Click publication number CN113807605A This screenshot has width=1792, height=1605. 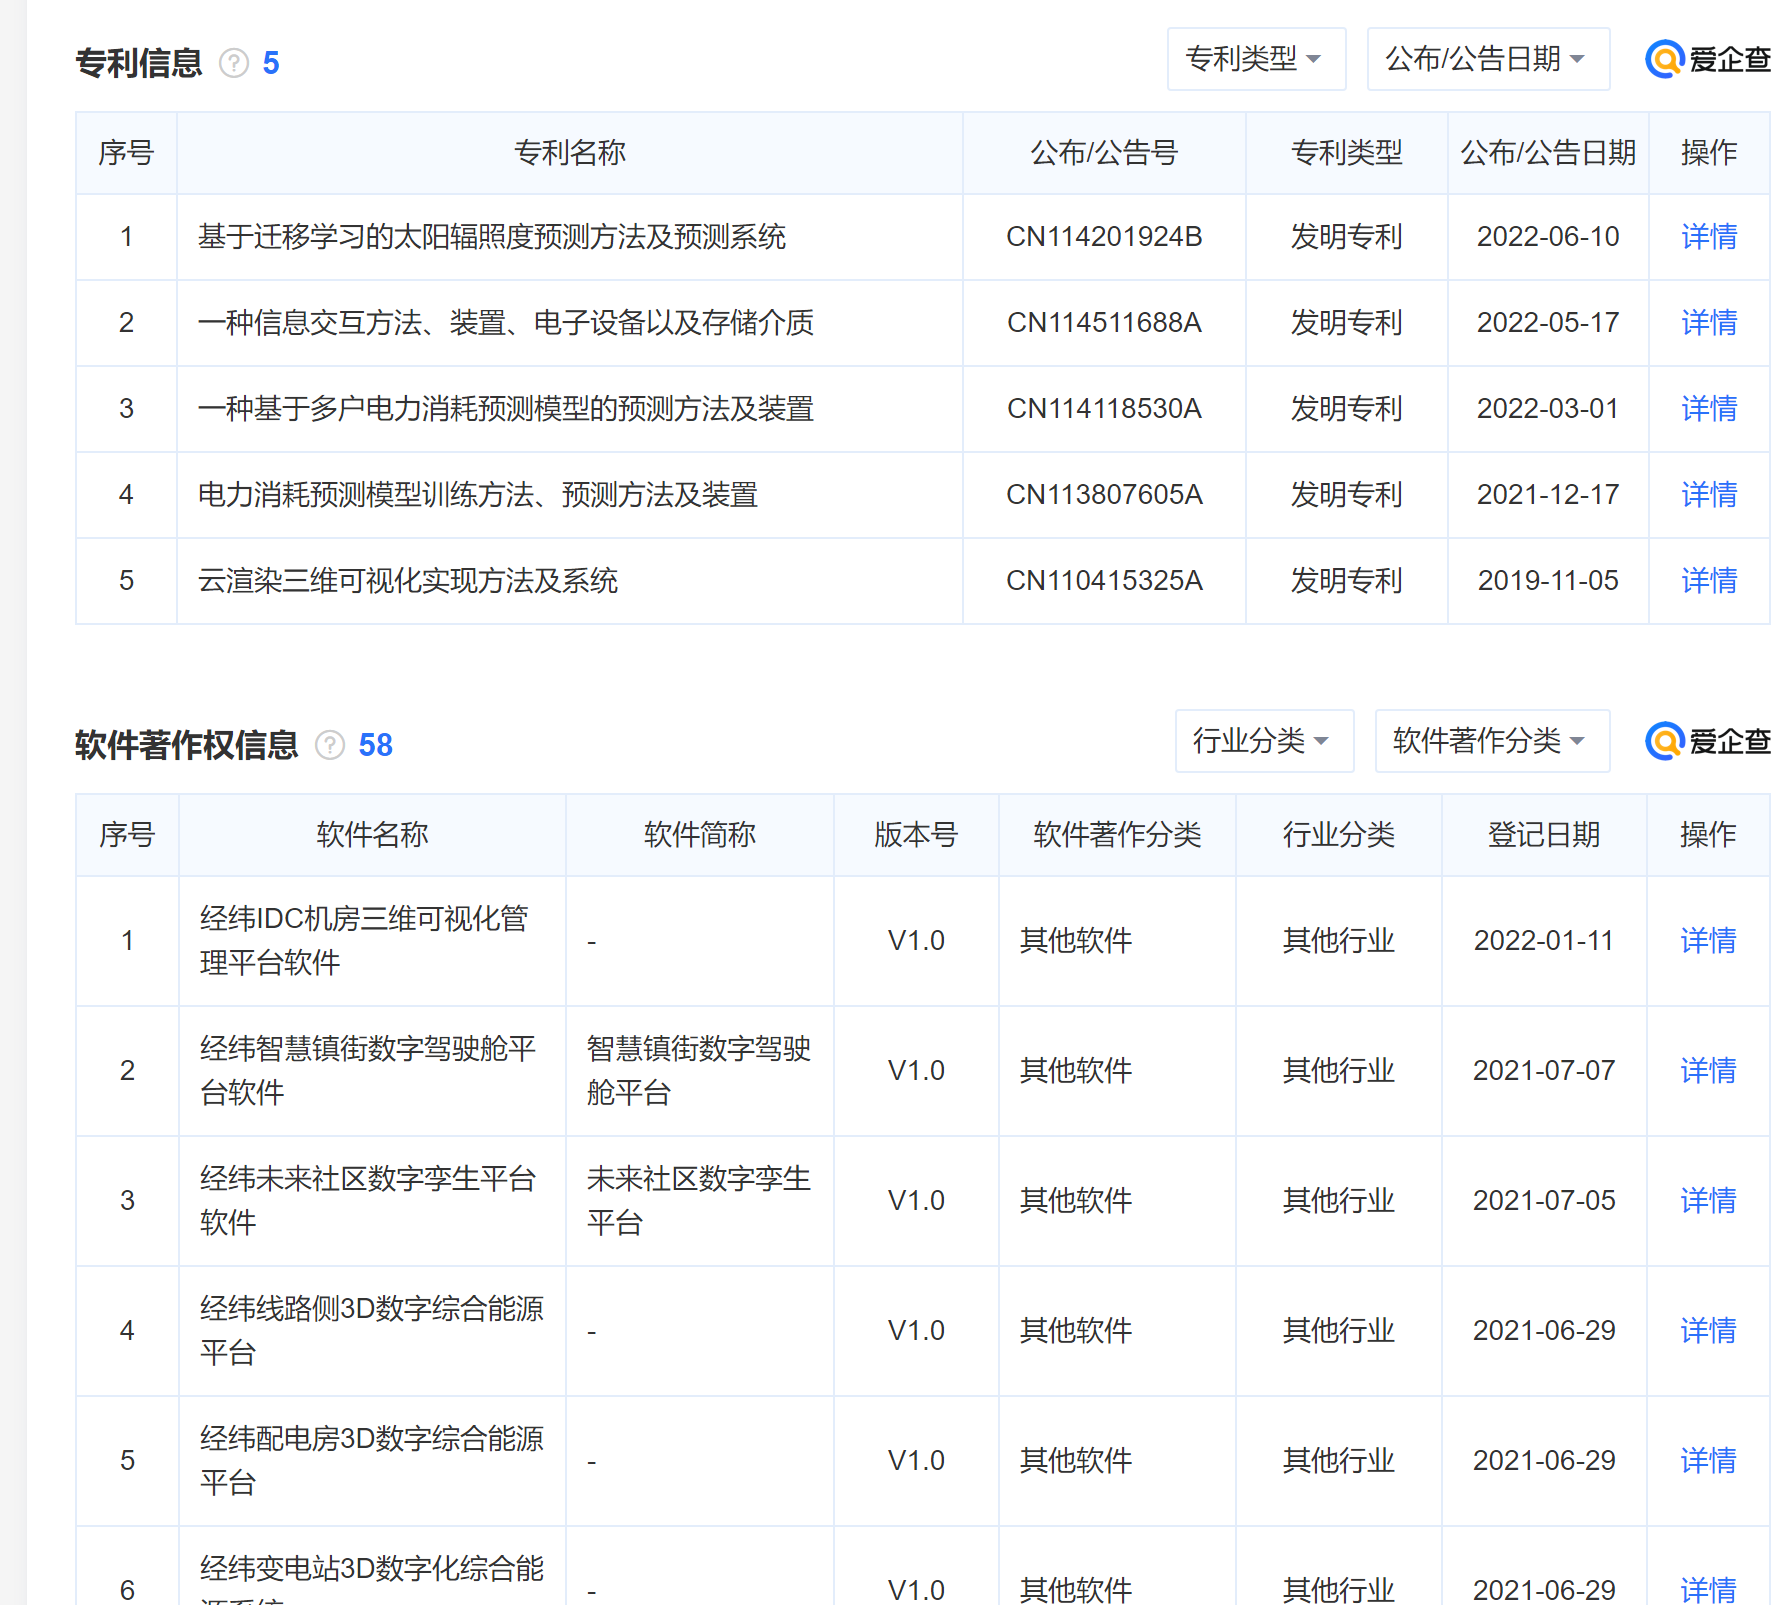(x=1104, y=495)
